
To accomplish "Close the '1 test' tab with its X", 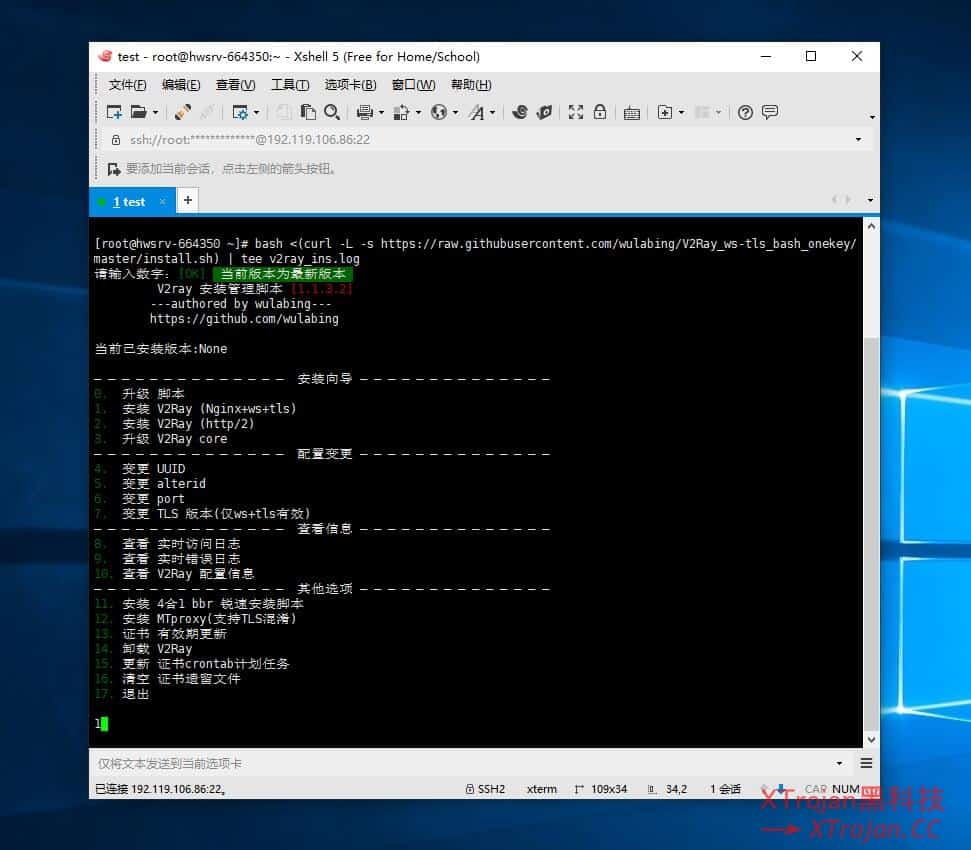I will (x=162, y=201).
